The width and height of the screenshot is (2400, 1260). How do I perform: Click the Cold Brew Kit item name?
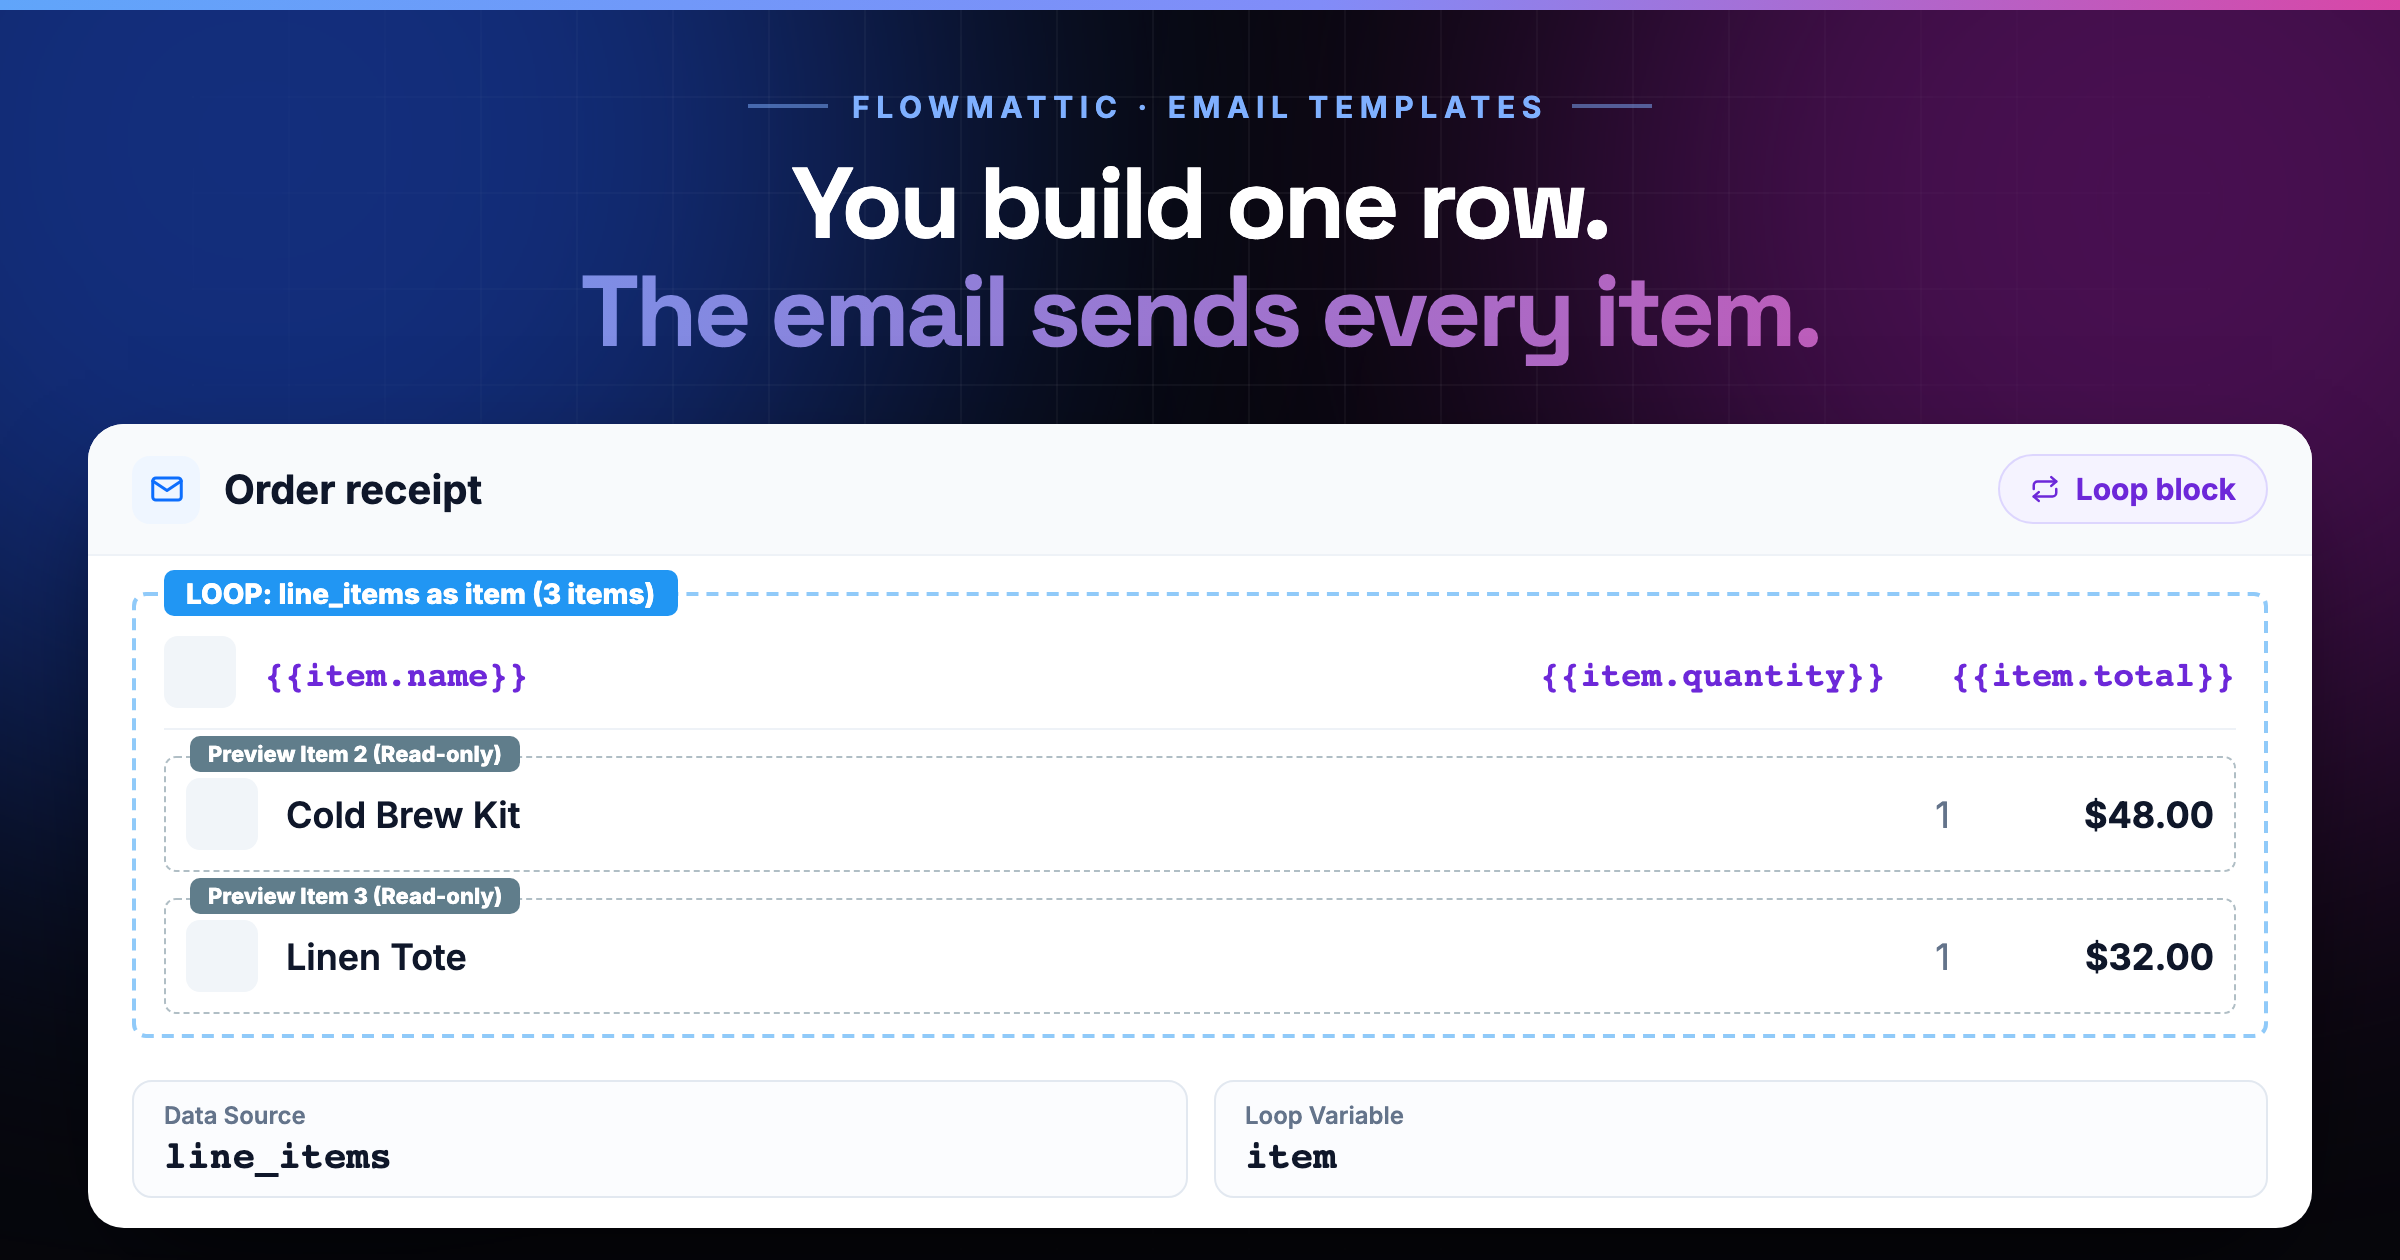click(403, 815)
